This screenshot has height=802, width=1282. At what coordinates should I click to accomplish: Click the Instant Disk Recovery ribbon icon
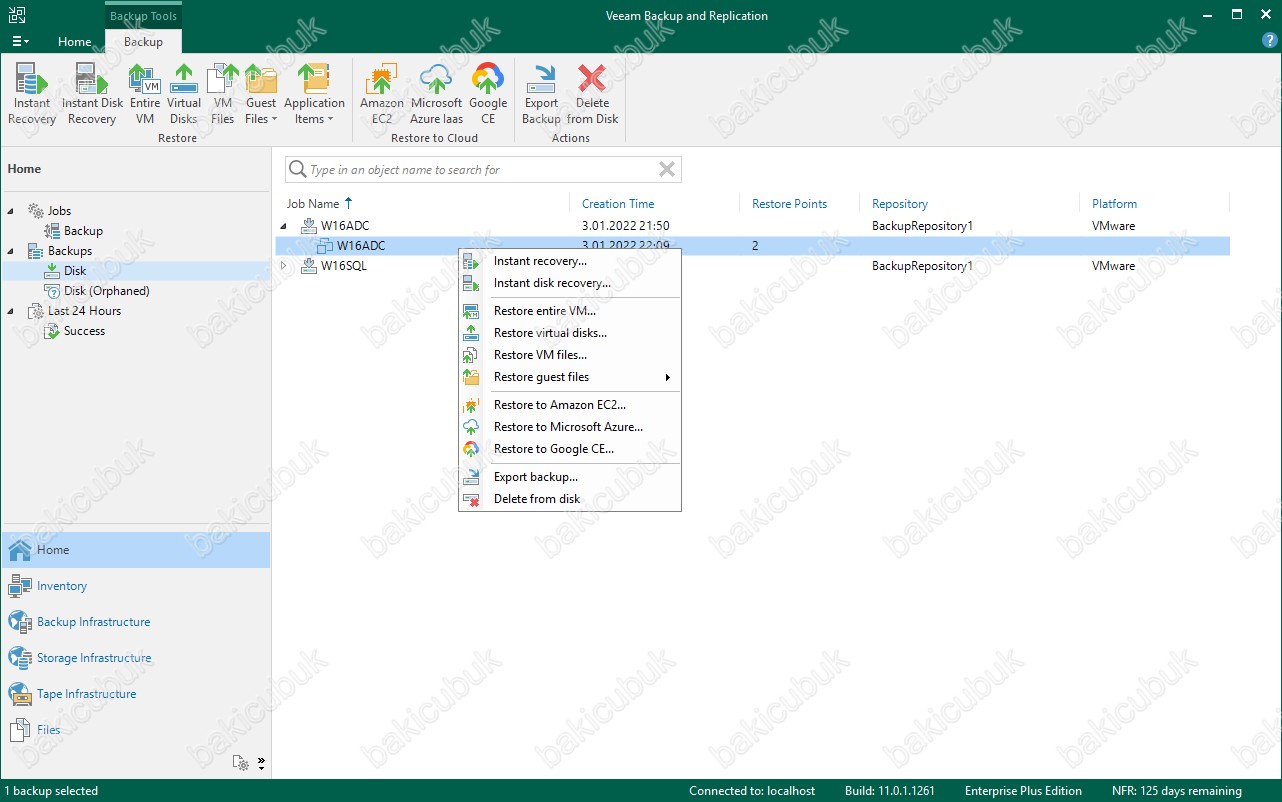coord(92,94)
